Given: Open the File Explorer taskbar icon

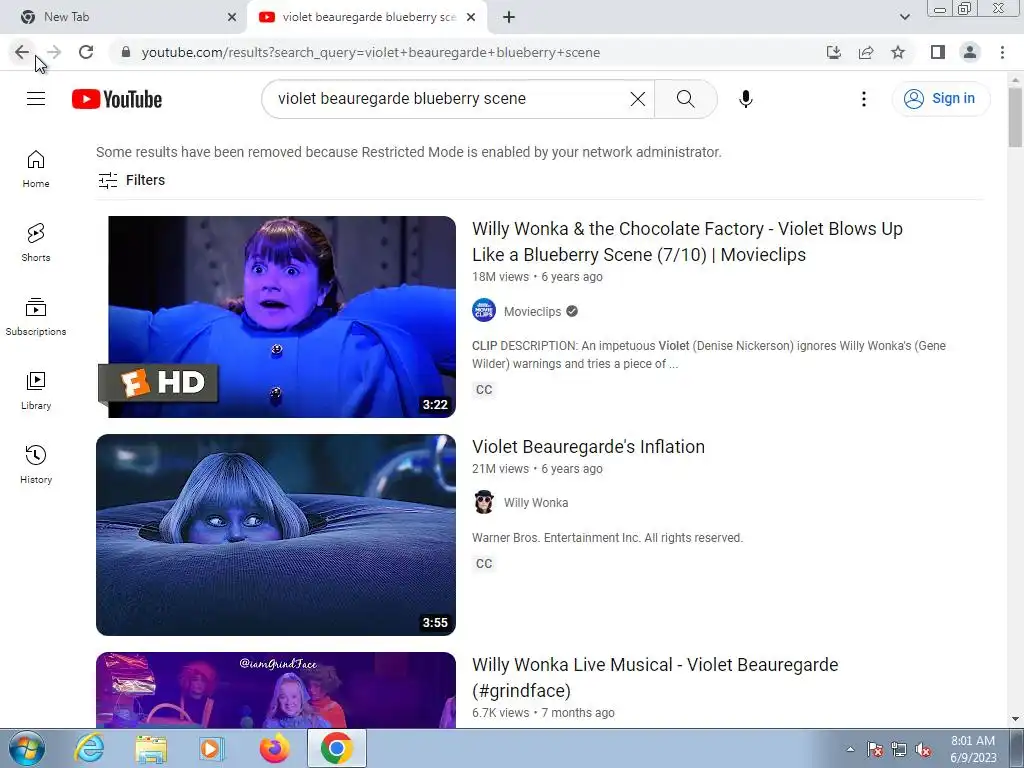Looking at the screenshot, I should pos(151,748).
